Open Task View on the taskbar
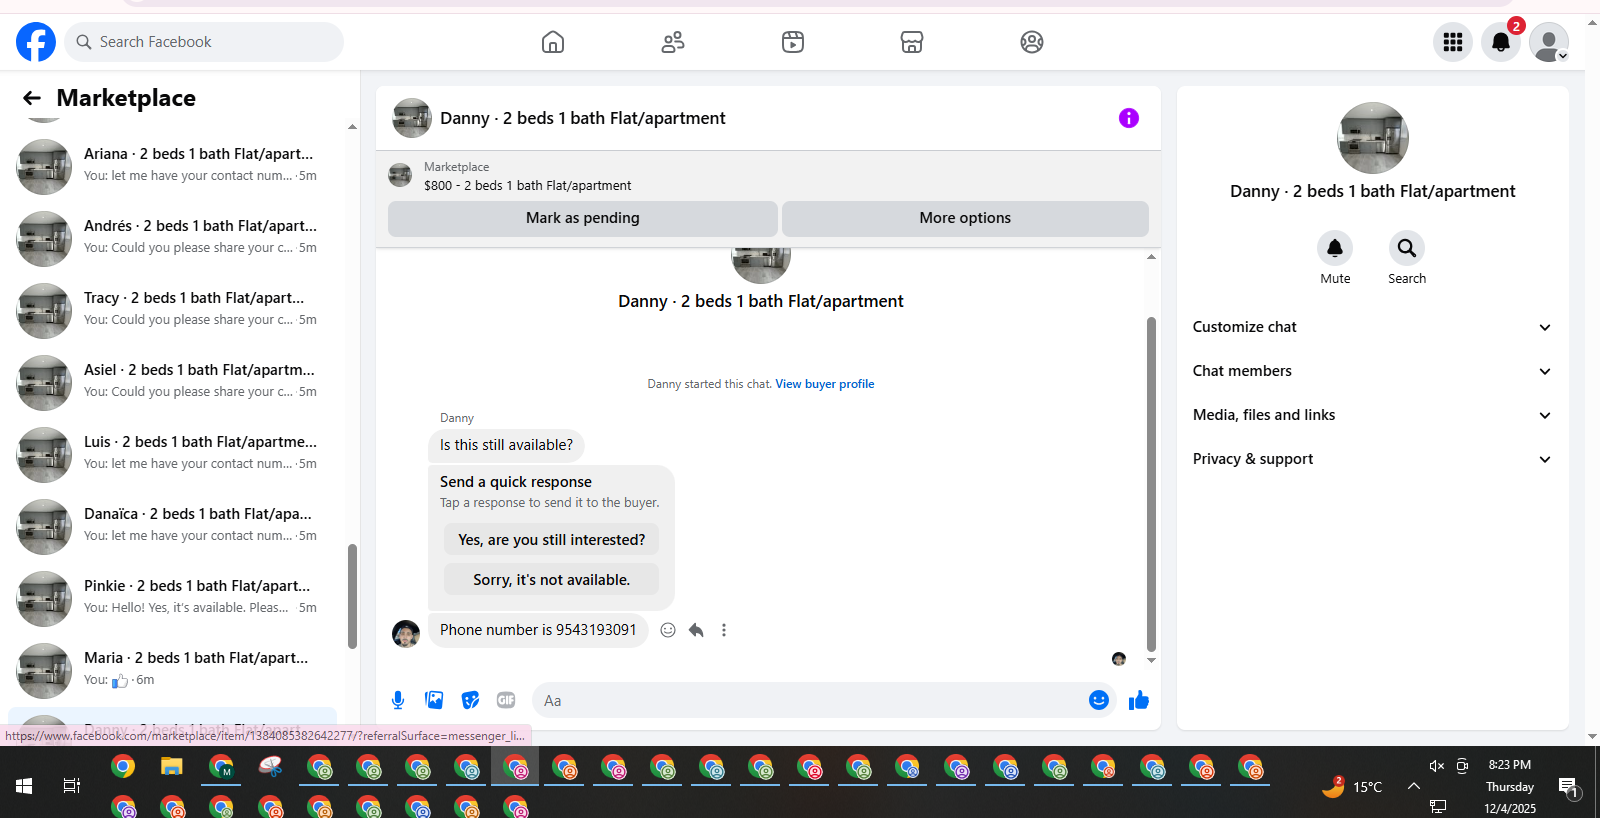This screenshot has width=1600, height=818. [72, 786]
